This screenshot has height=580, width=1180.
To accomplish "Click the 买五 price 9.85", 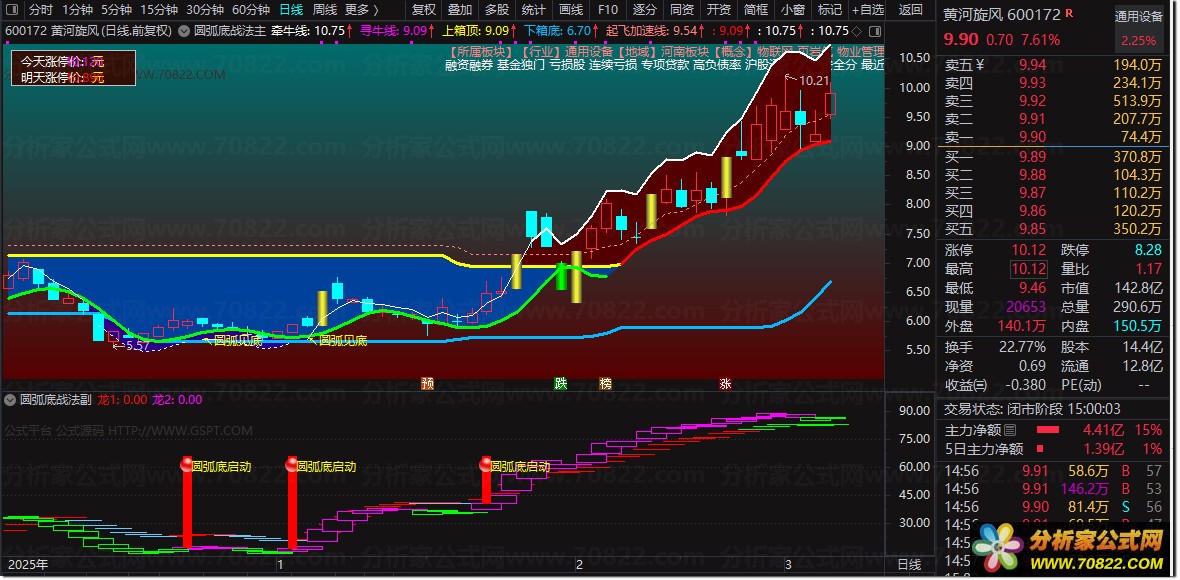I will point(1032,229).
